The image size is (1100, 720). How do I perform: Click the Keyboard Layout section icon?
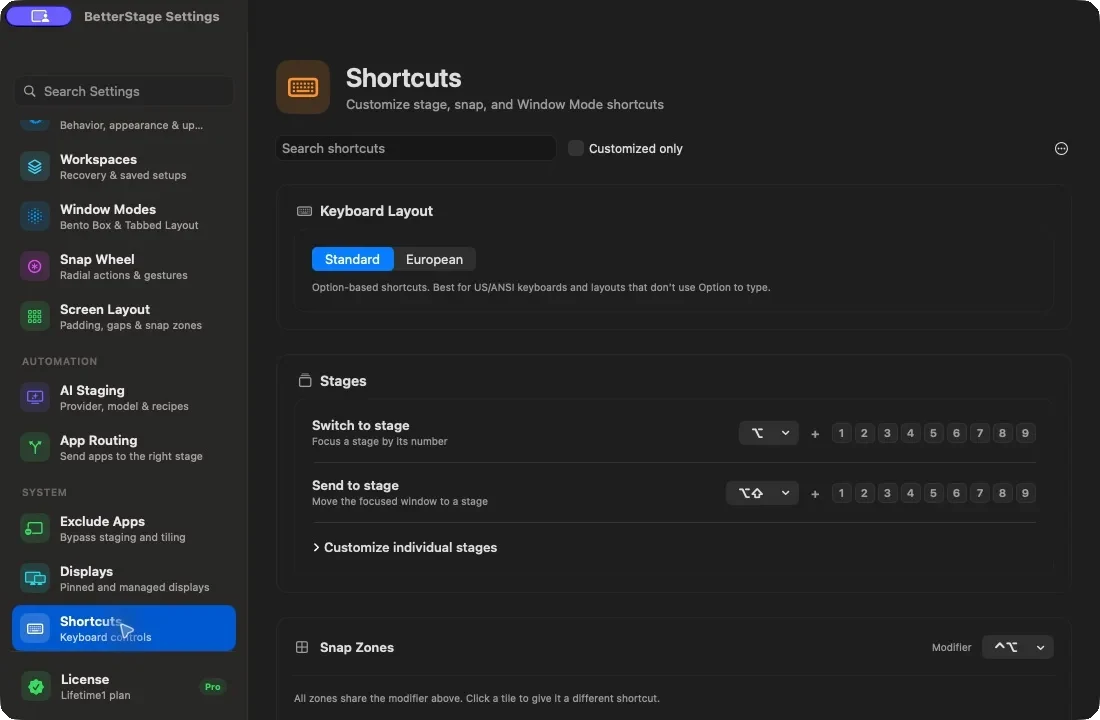click(x=304, y=211)
